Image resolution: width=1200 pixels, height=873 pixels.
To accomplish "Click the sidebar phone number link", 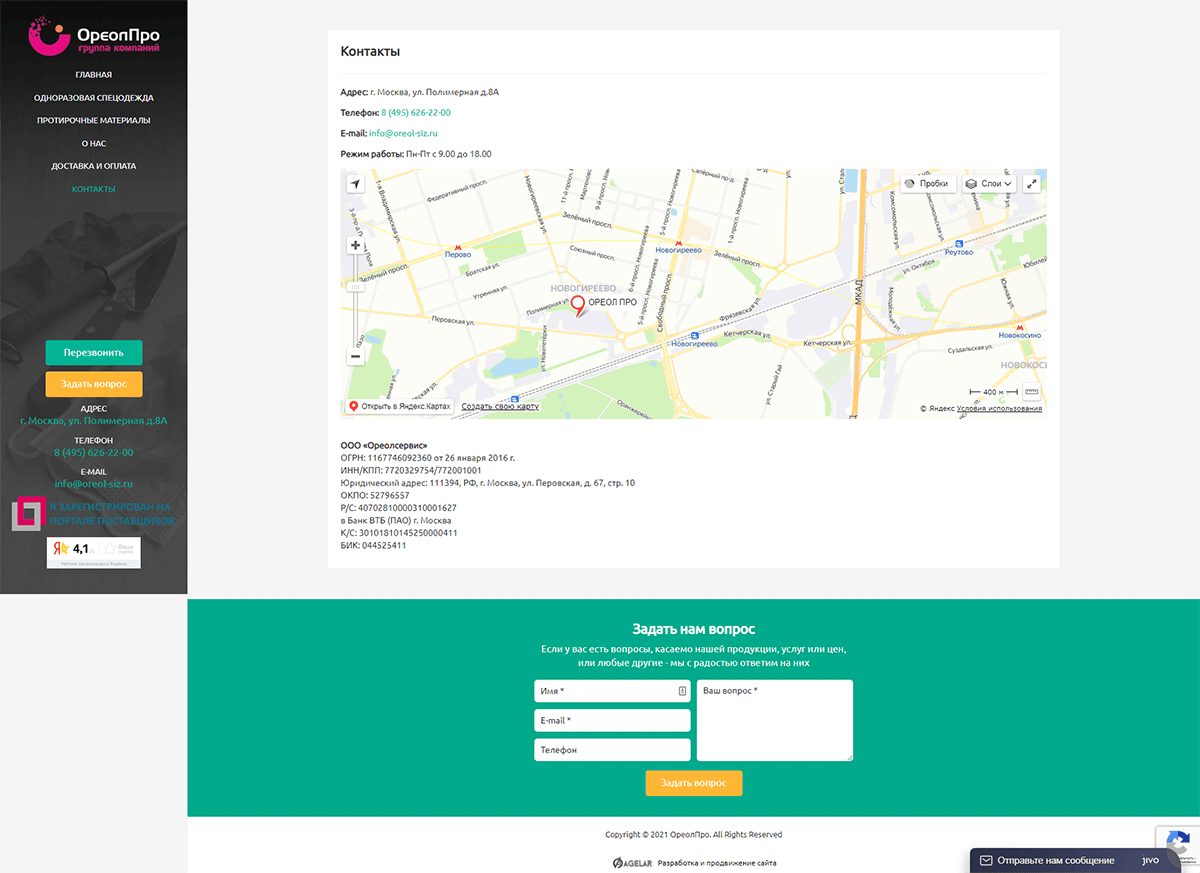I will pos(94,453).
